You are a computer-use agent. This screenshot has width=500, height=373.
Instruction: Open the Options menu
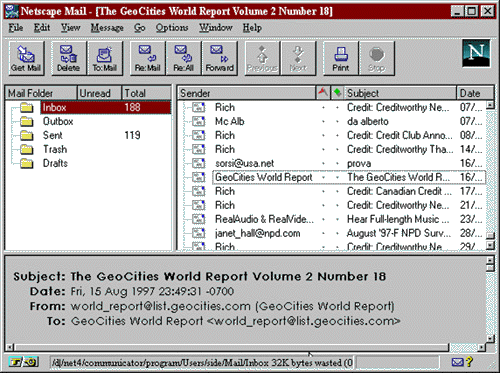point(172,28)
